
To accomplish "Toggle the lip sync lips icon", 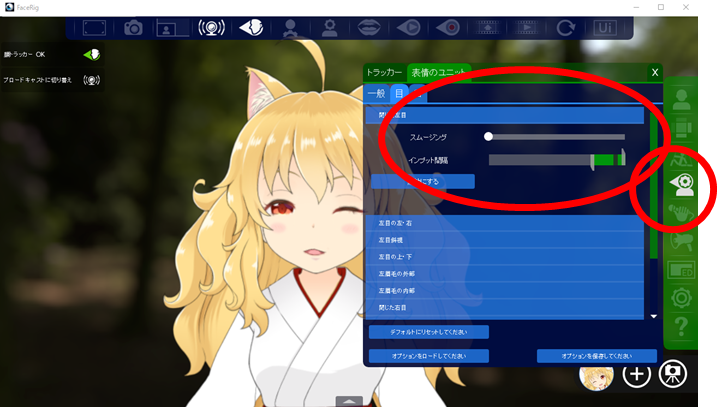I will coord(369,28).
